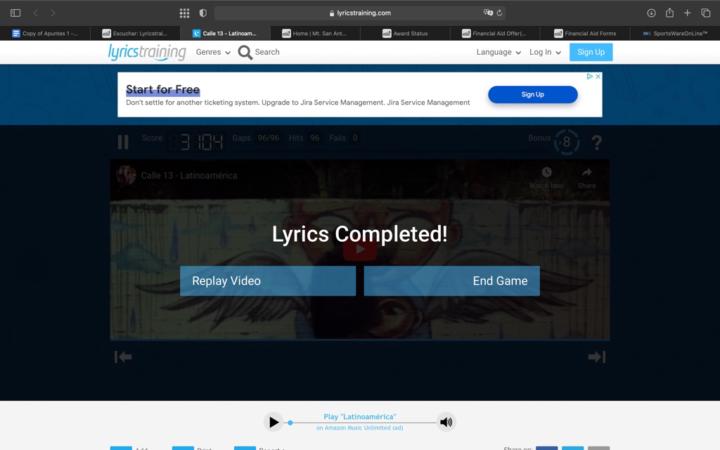720x450 pixels.
Task: Switch to the Financial Aid Forms tab
Action: pos(585,33)
